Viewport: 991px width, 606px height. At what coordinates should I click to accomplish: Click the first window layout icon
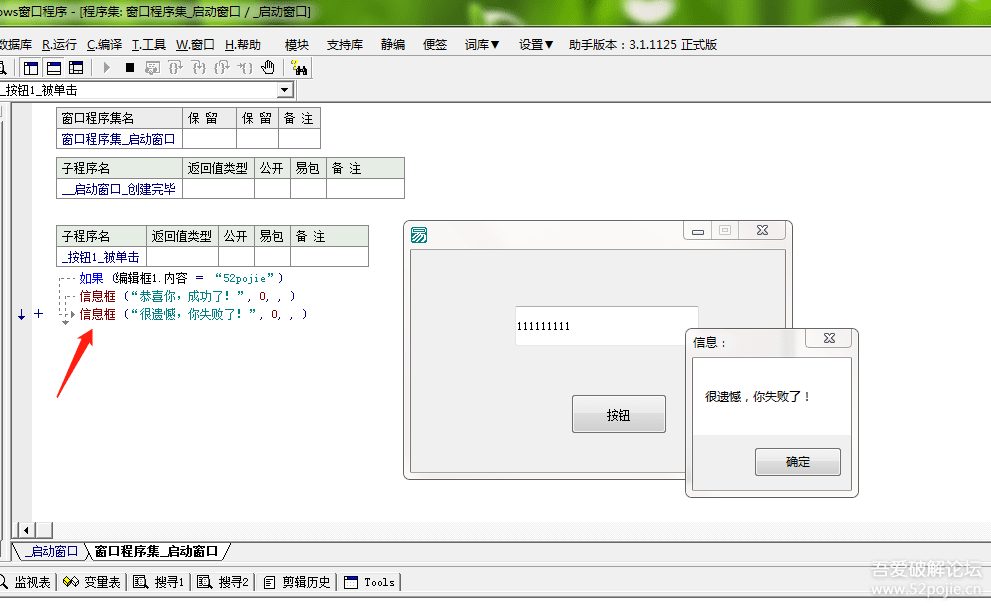31,68
